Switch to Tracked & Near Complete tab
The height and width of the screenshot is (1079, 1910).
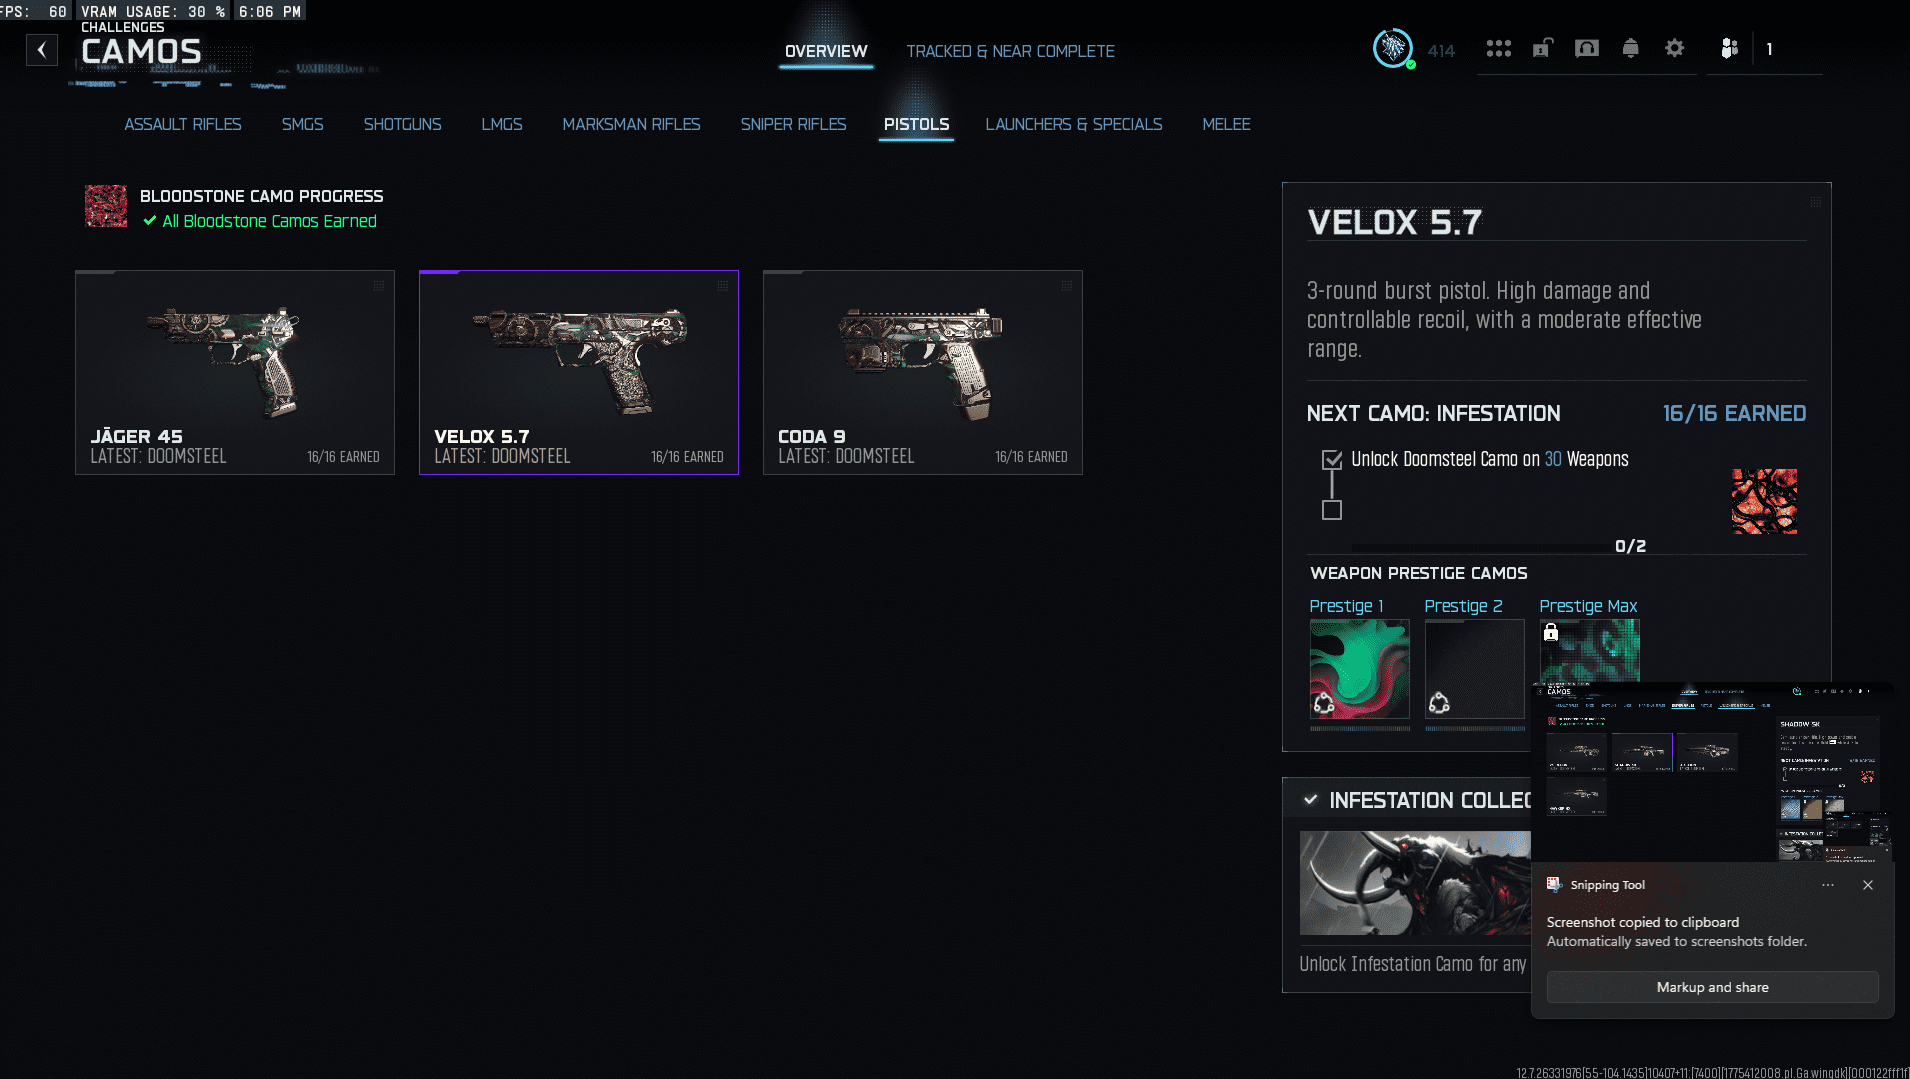tap(1010, 51)
